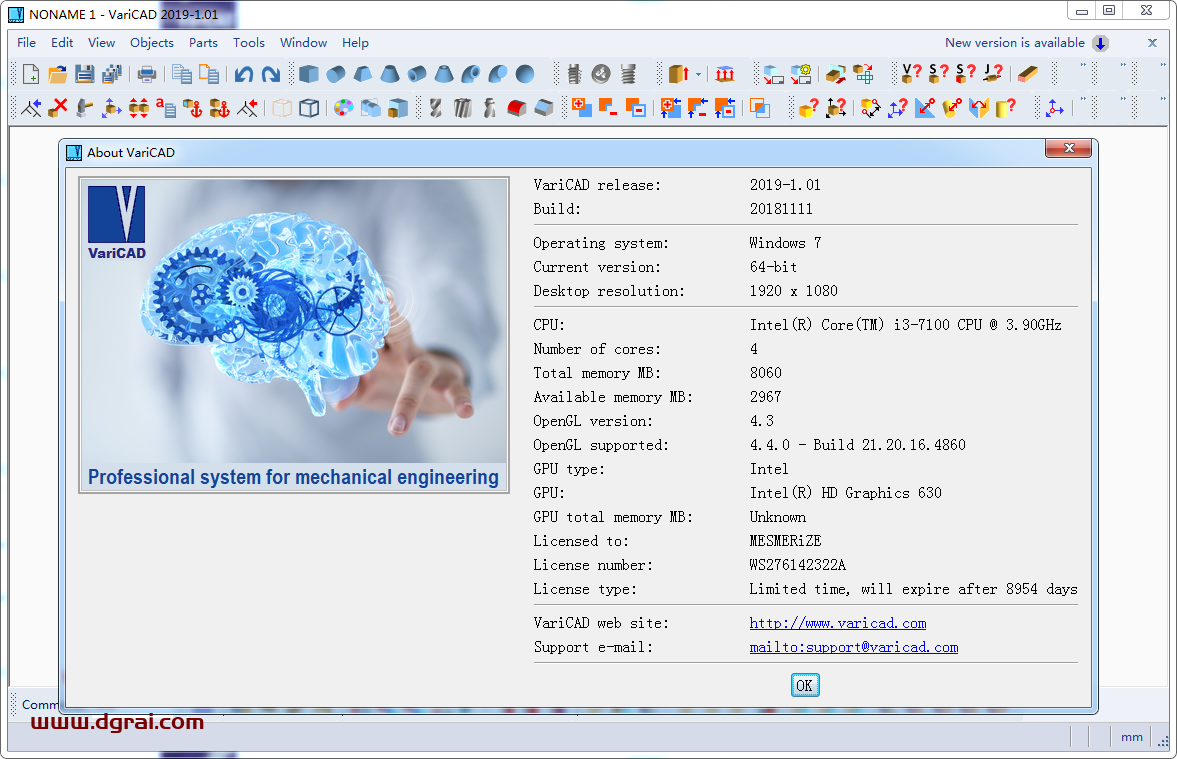Click the extrude profile icon

click(x=678, y=74)
